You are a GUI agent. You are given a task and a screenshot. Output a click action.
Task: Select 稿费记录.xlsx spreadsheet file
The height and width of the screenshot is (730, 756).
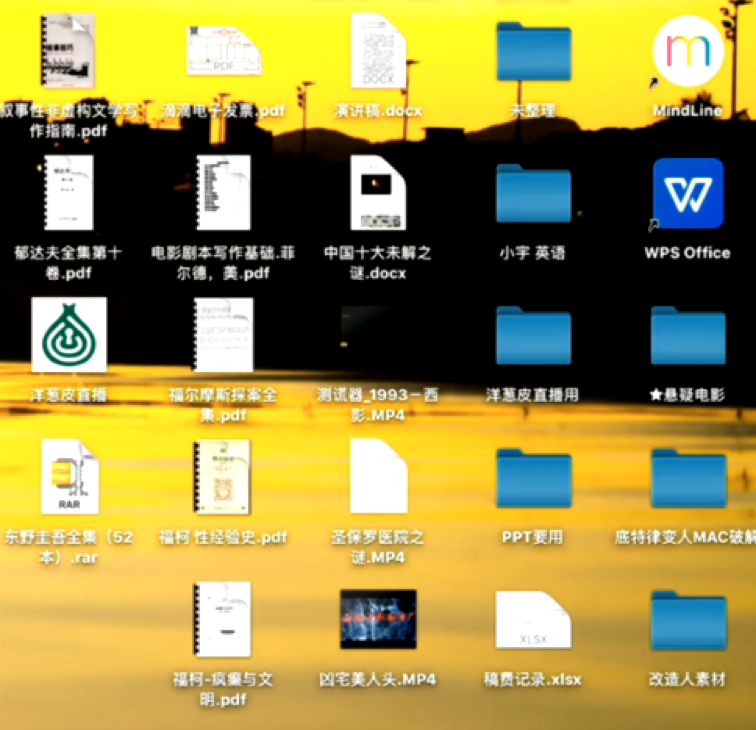[x=533, y=622]
